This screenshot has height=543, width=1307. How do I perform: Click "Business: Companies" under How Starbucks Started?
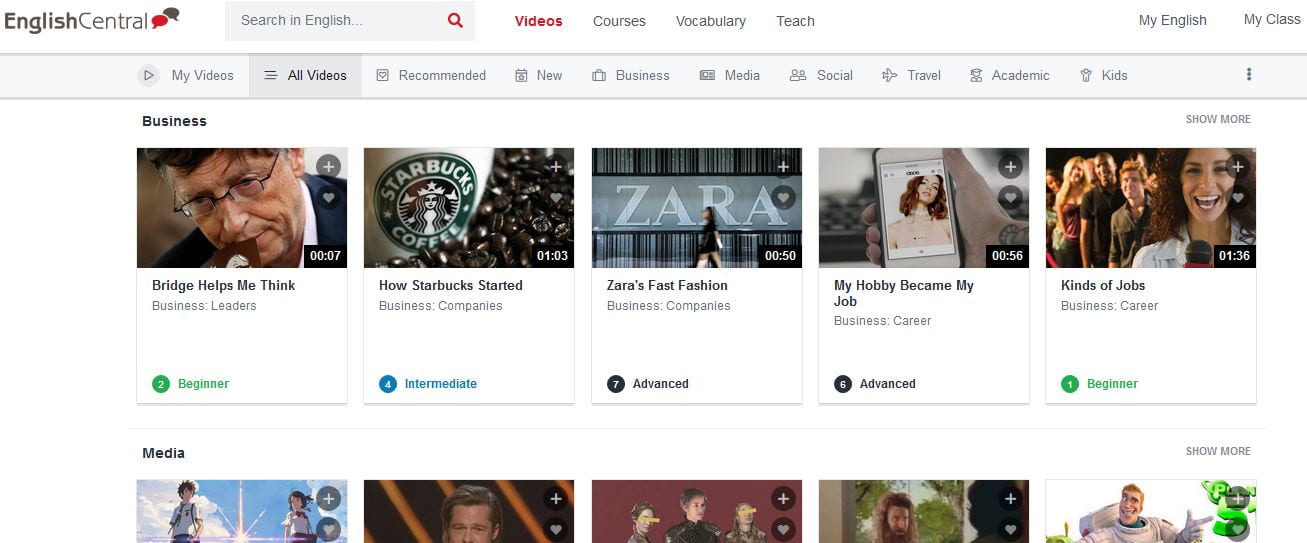[441, 306]
